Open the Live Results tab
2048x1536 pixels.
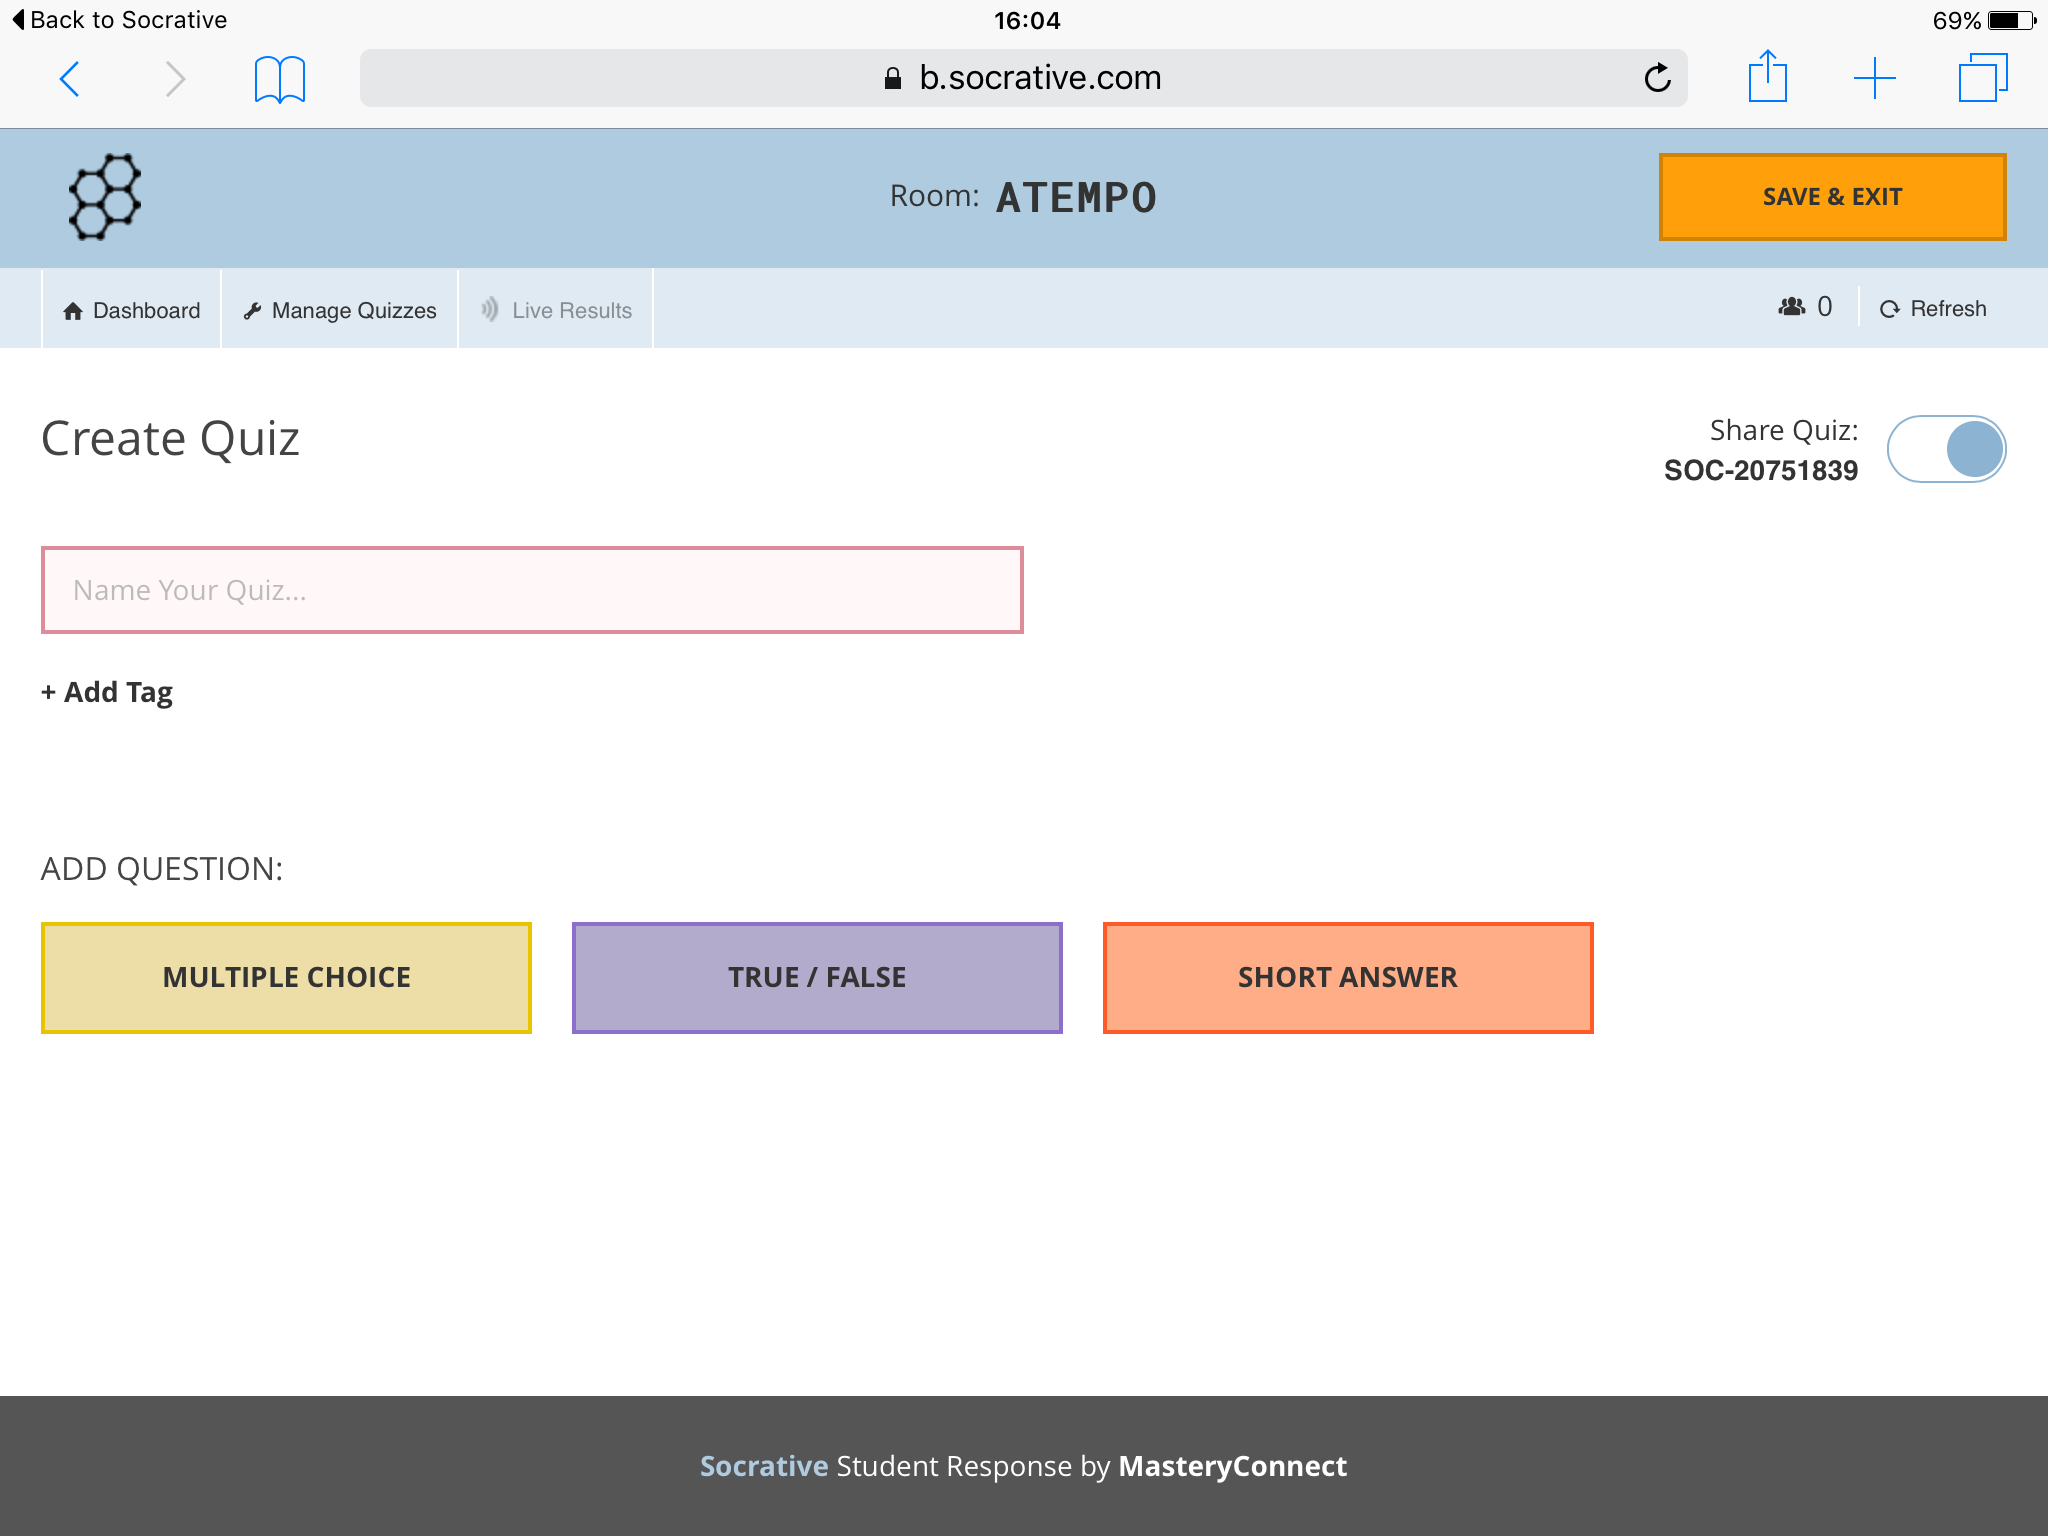tap(556, 310)
